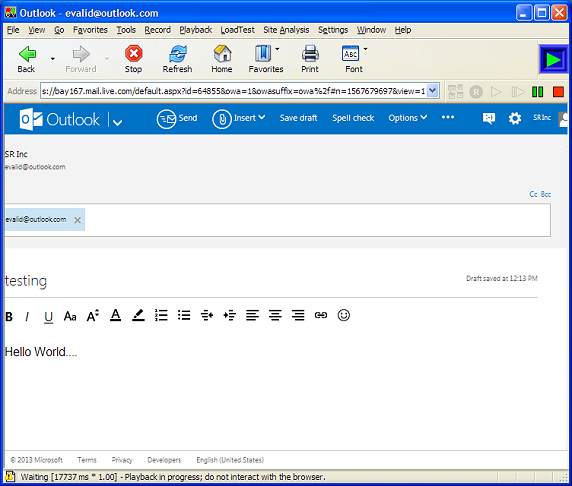Image resolution: width=572 pixels, height=486 pixels.
Task: Print the current page
Action: point(310,59)
